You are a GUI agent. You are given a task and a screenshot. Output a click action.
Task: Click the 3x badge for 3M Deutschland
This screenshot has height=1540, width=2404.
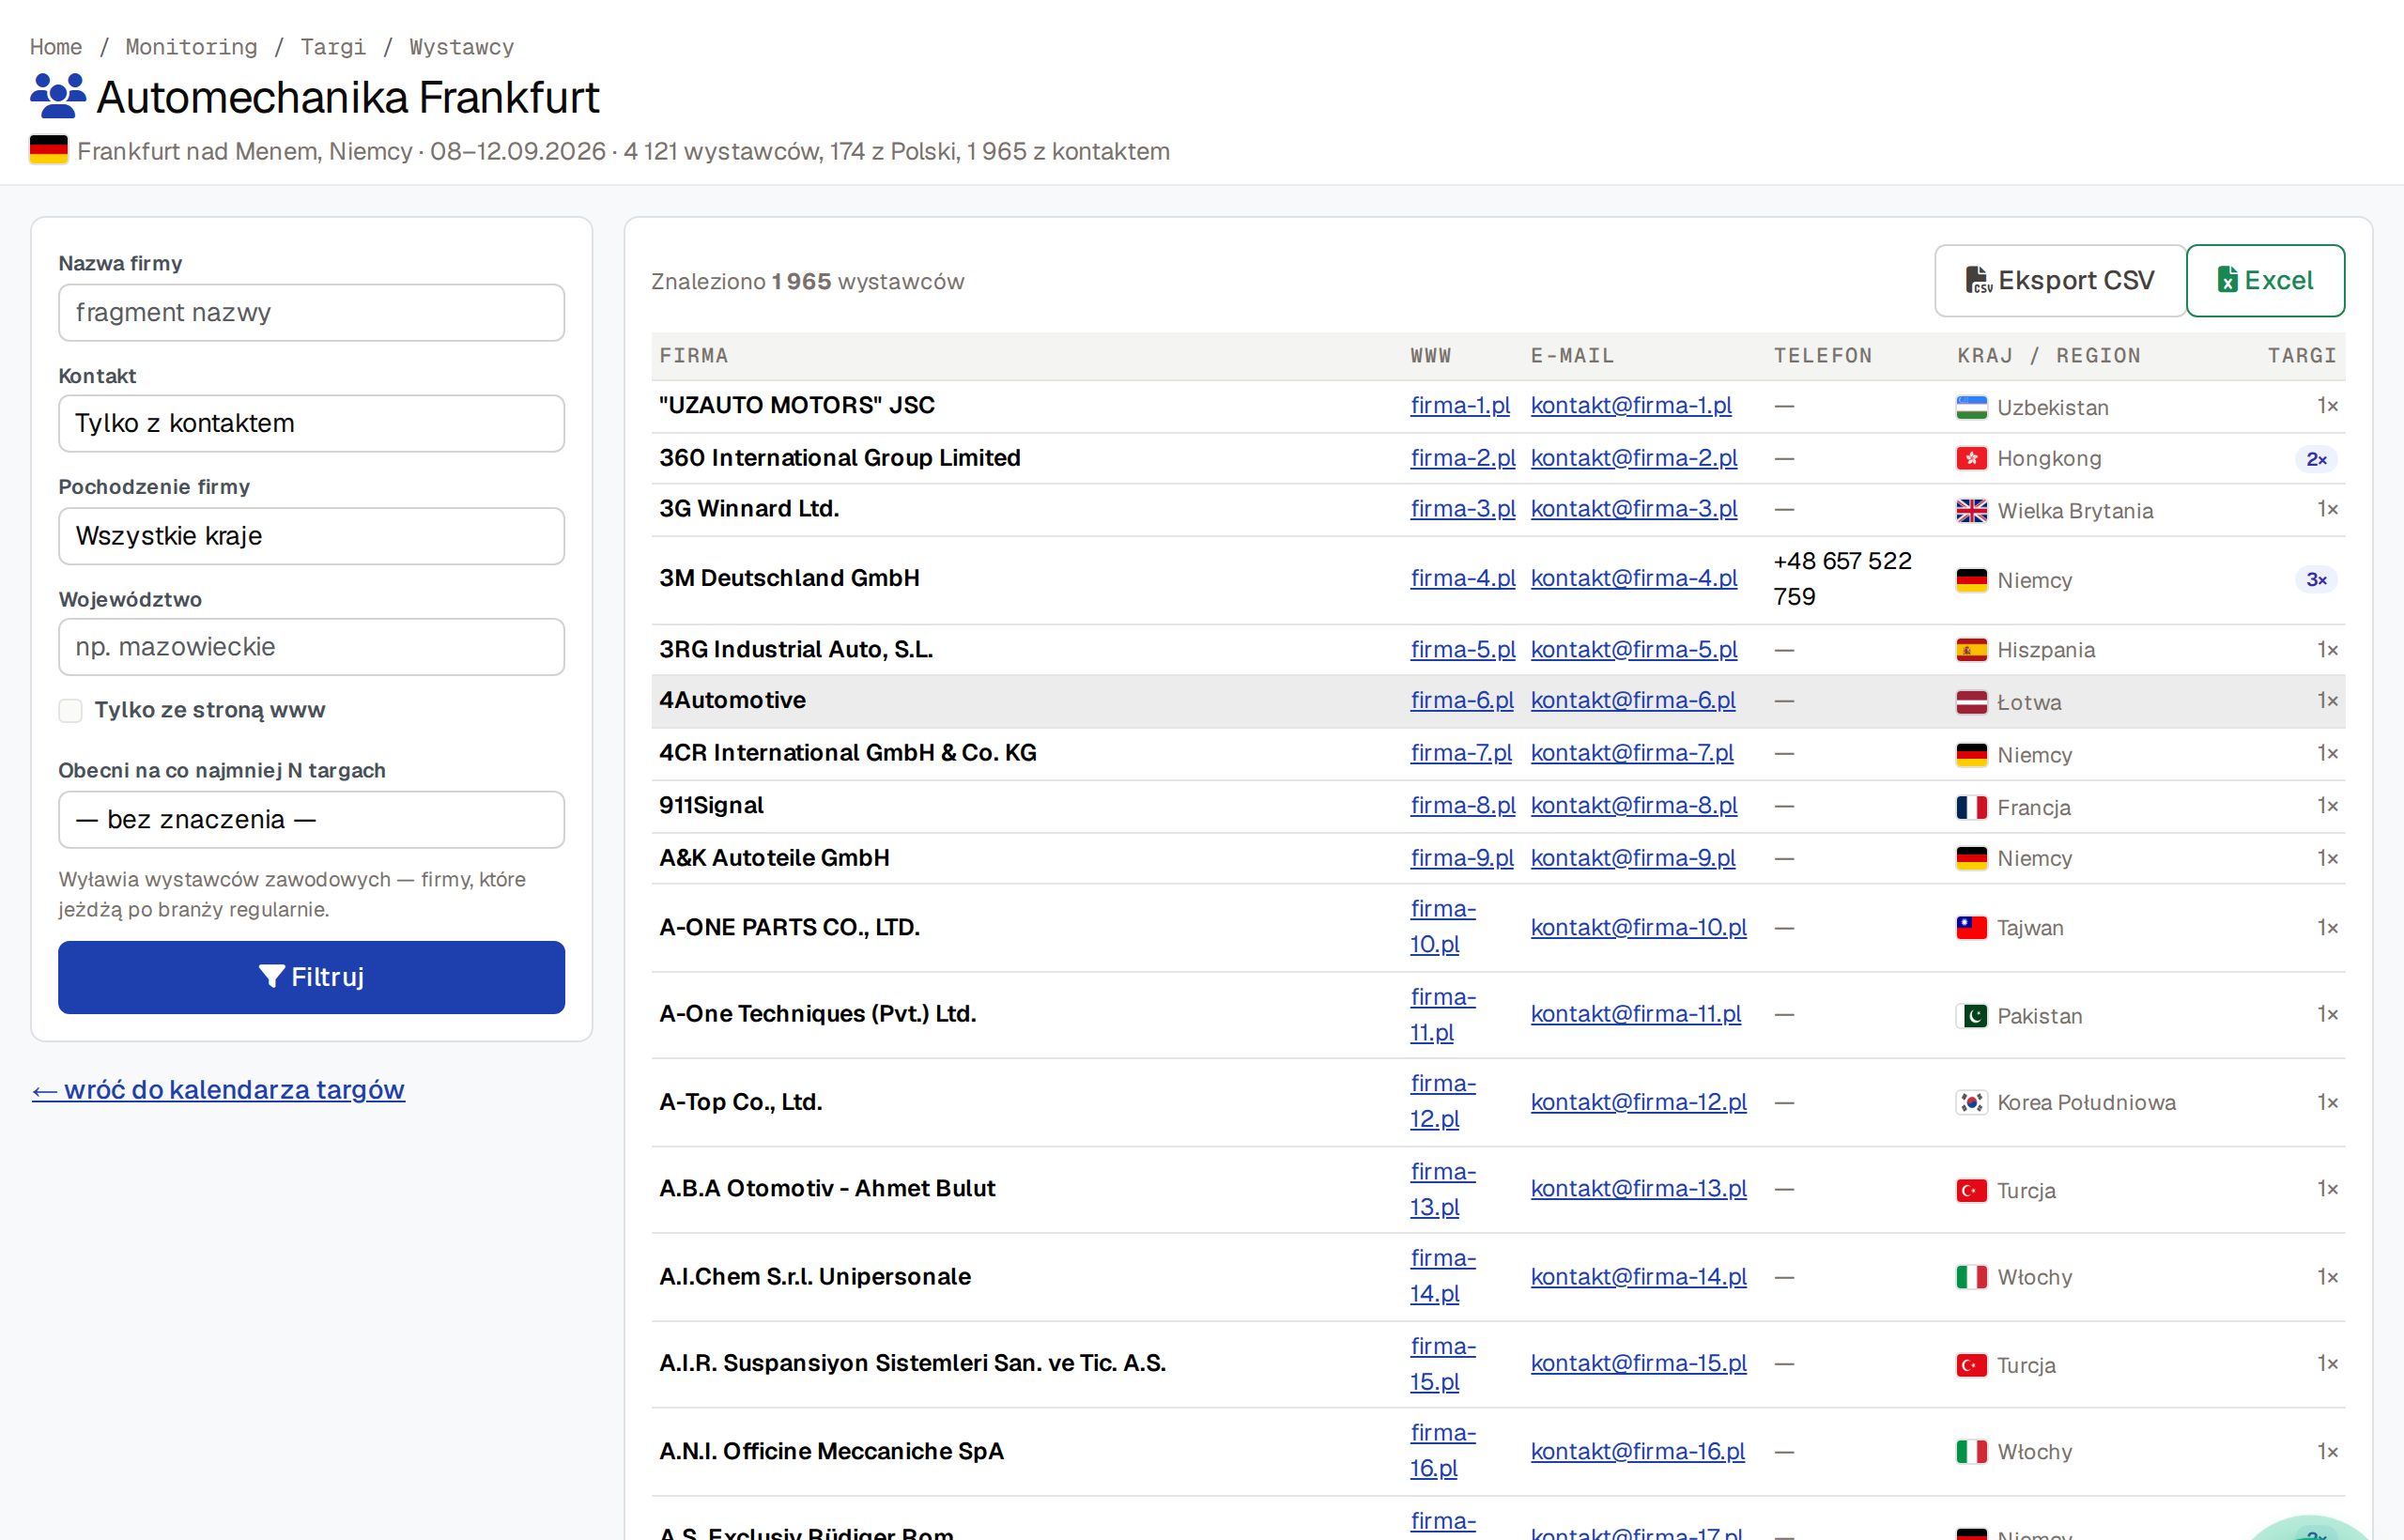pyautogui.click(x=2316, y=580)
